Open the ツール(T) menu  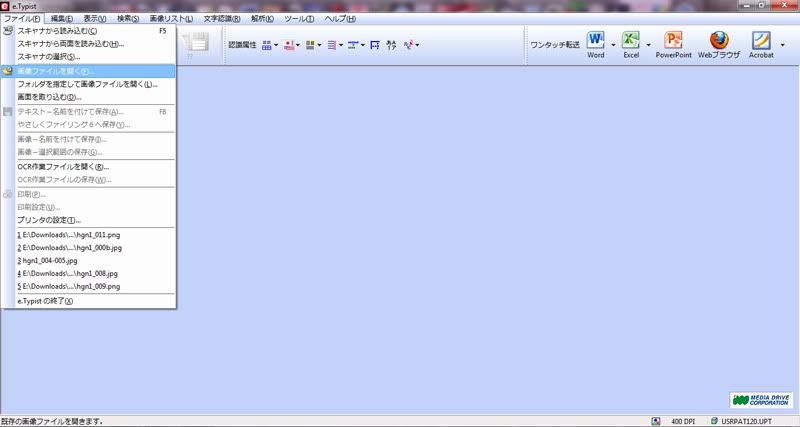pos(299,18)
